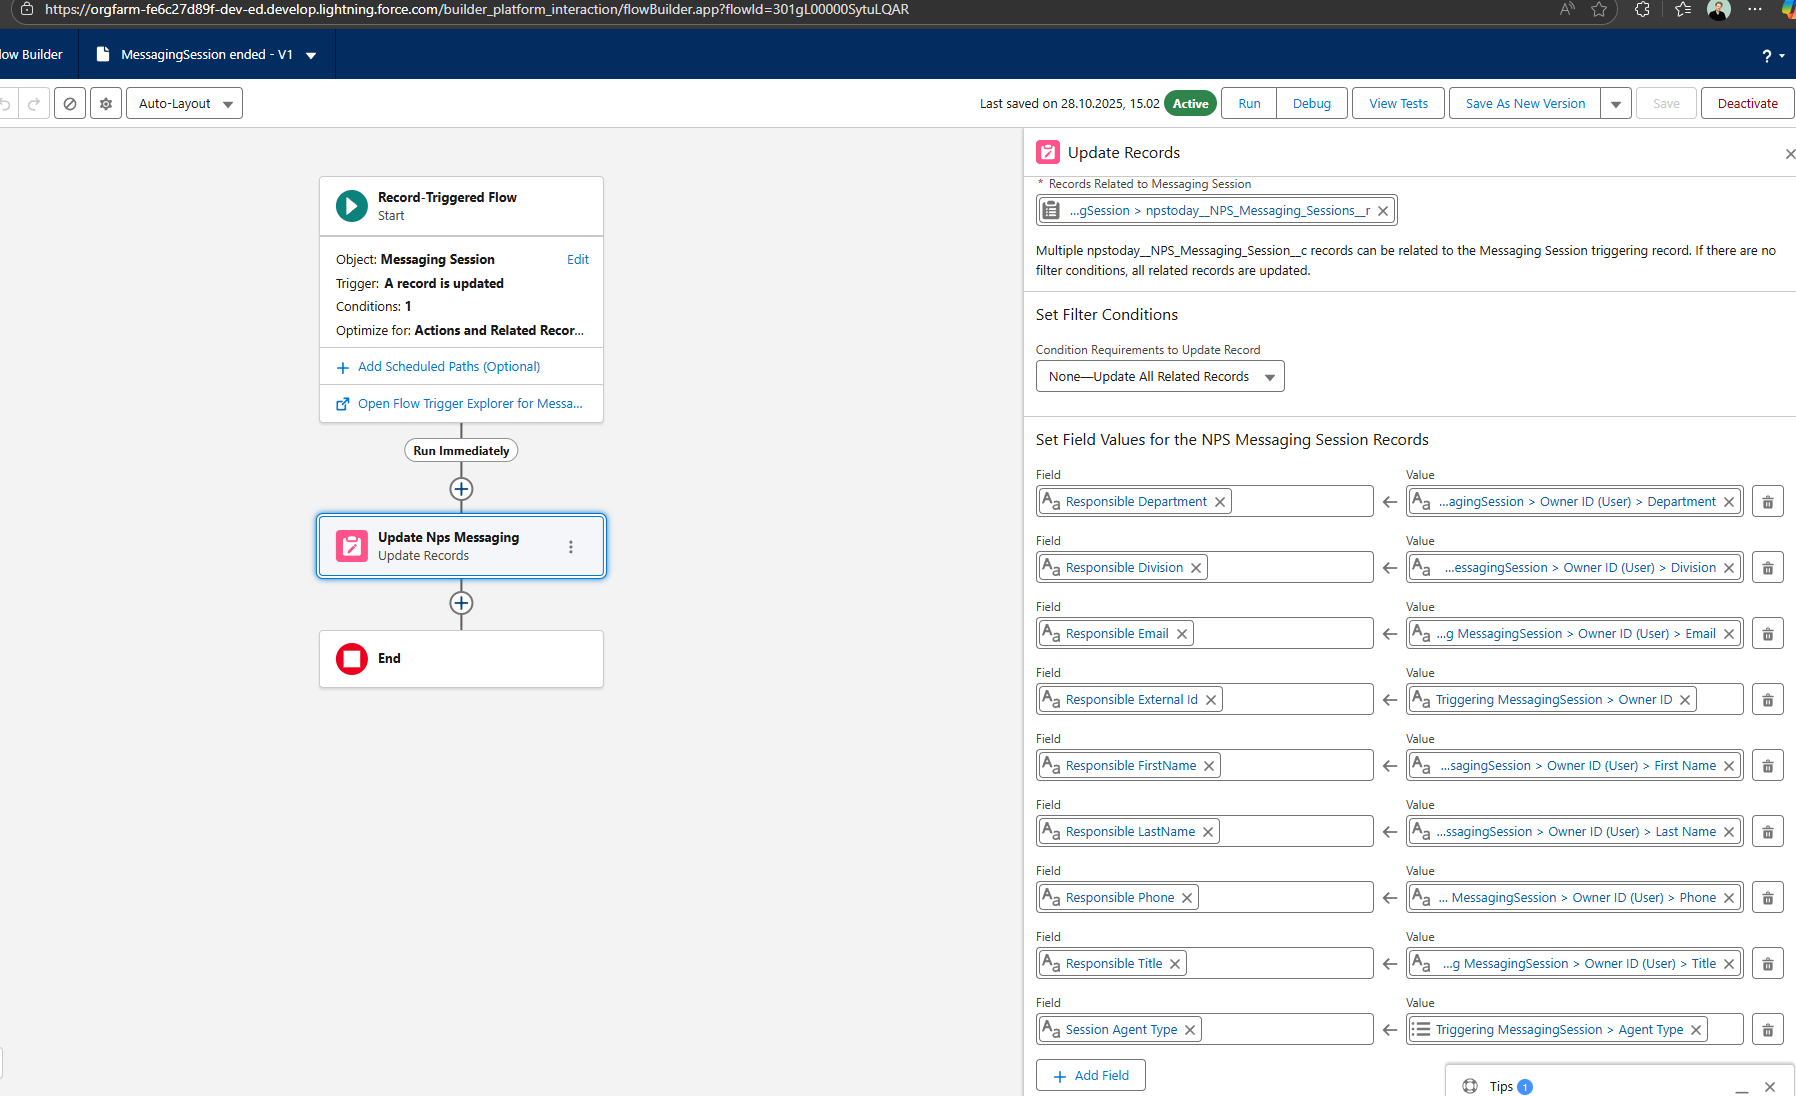
Task: Open the Condition Requirements dropdown showing None
Action: click(x=1159, y=376)
